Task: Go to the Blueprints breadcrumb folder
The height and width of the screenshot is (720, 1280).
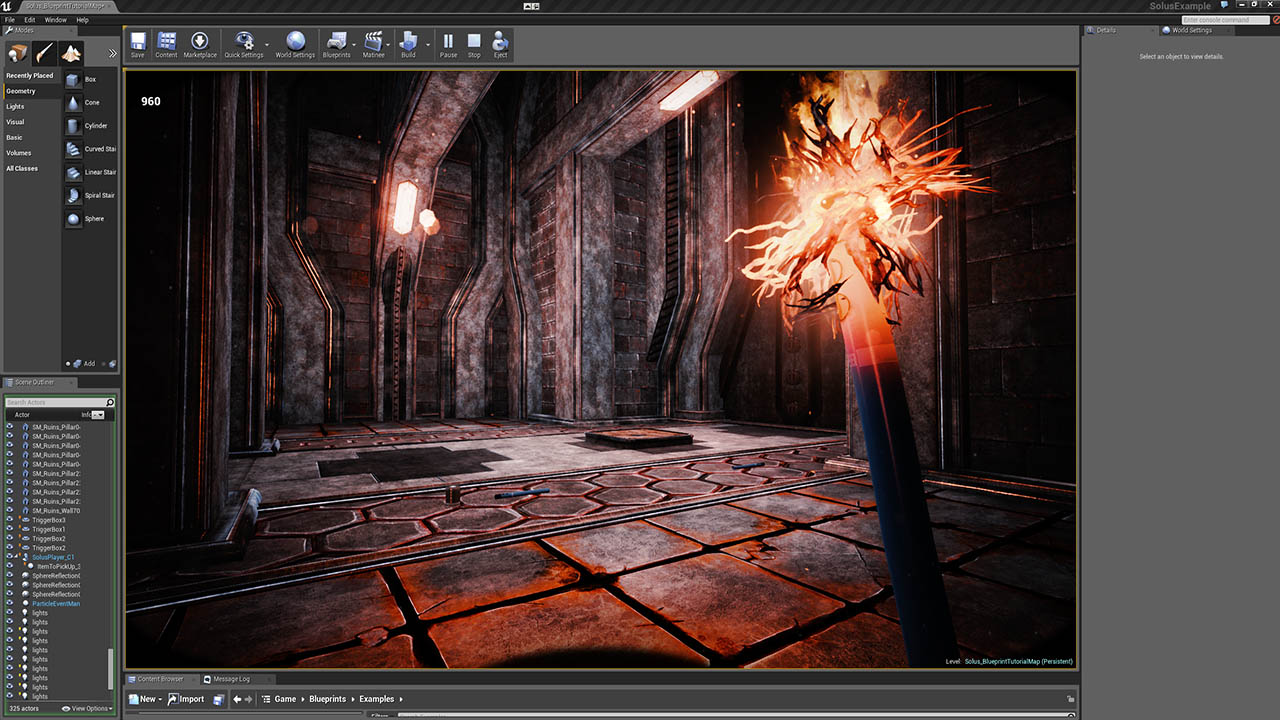Action: pos(327,699)
